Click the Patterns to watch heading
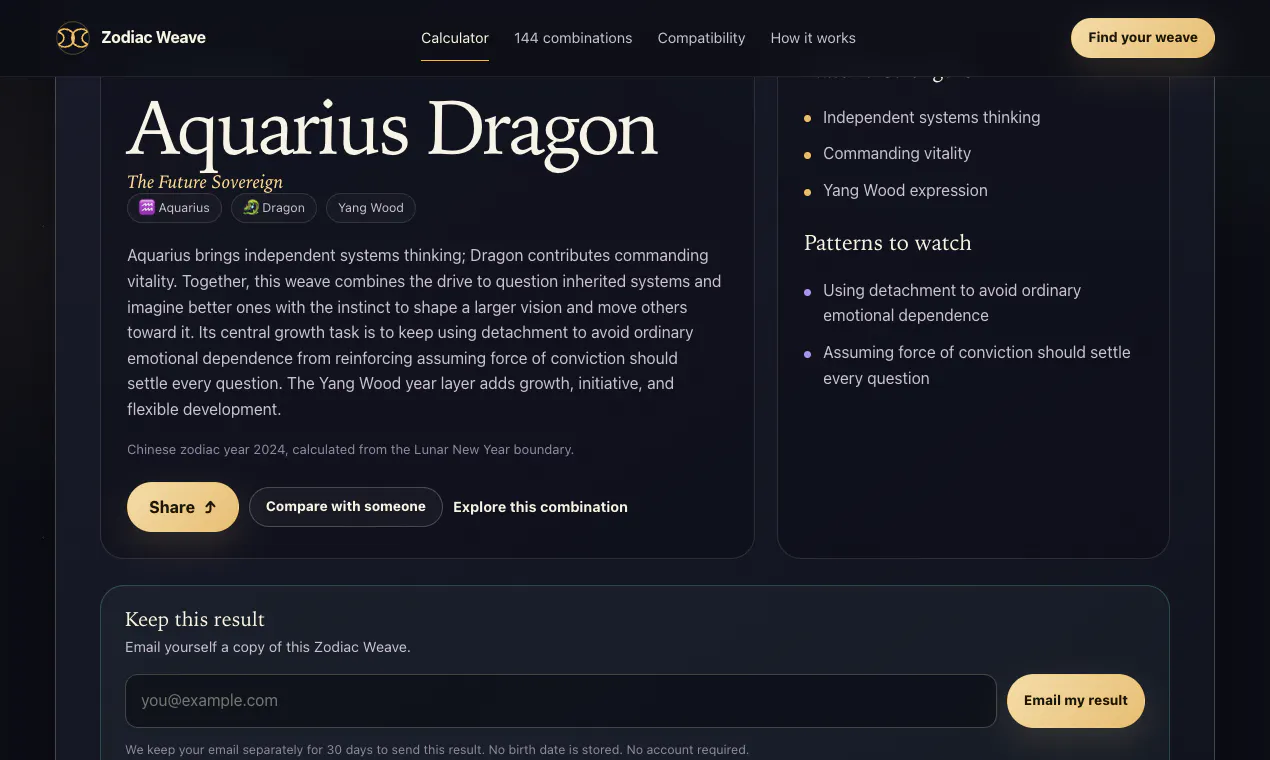1270x760 pixels. pyautogui.click(x=888, y=243)
